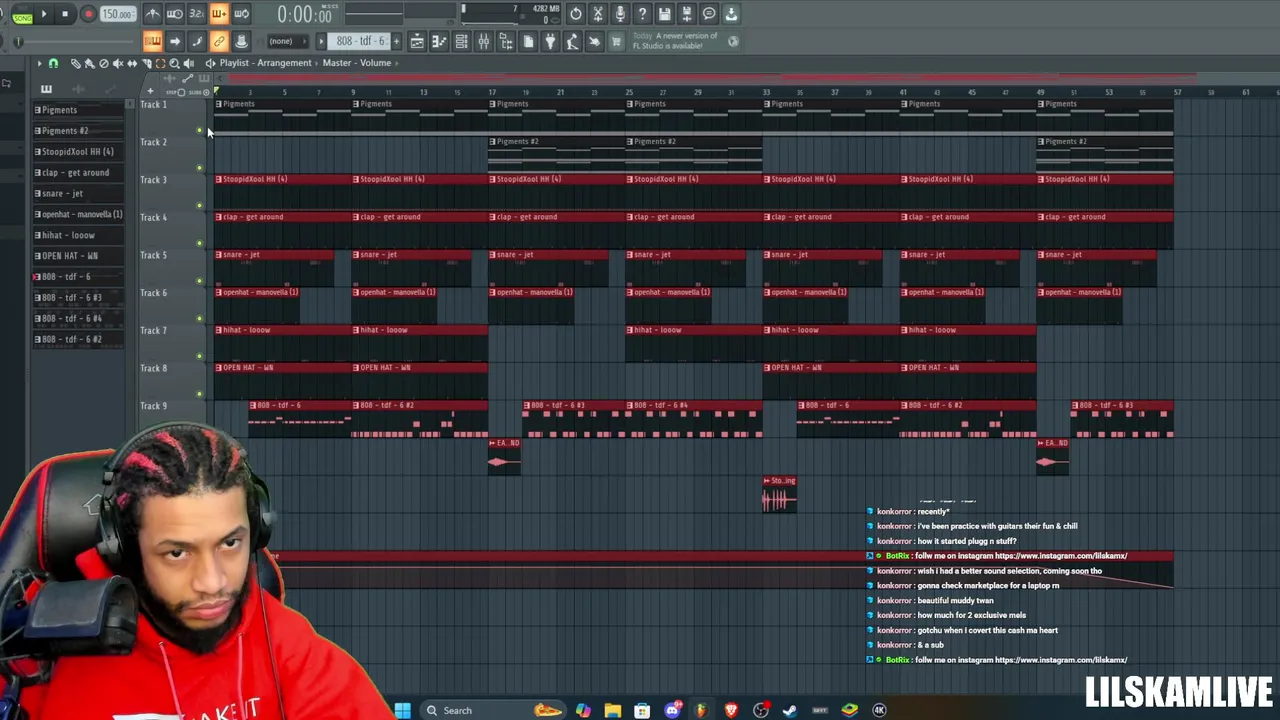Screen dimensions: 1280x720
Task: Open the audio editor scissors icon
Action: (x=598, y=14)
